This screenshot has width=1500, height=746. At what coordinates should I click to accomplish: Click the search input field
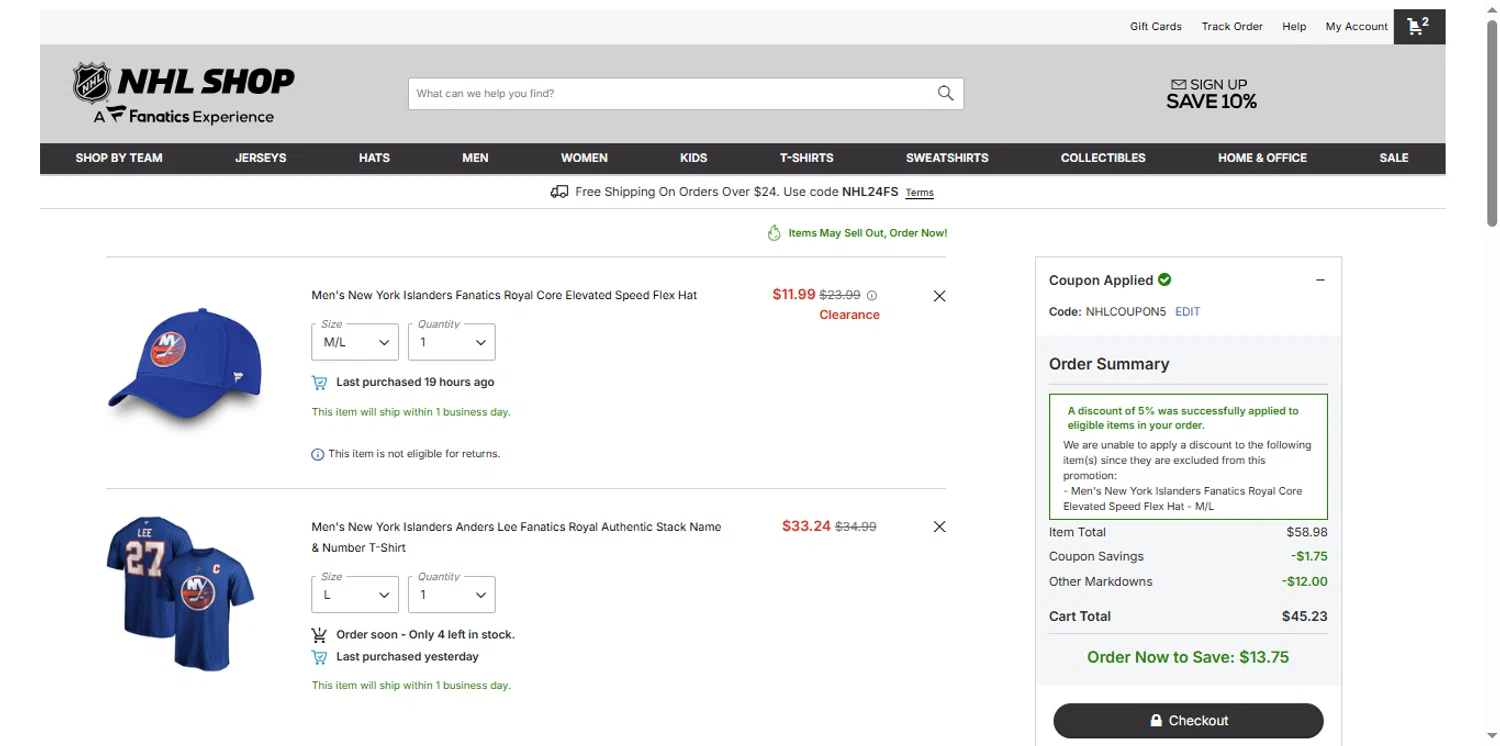click(670, 93)
